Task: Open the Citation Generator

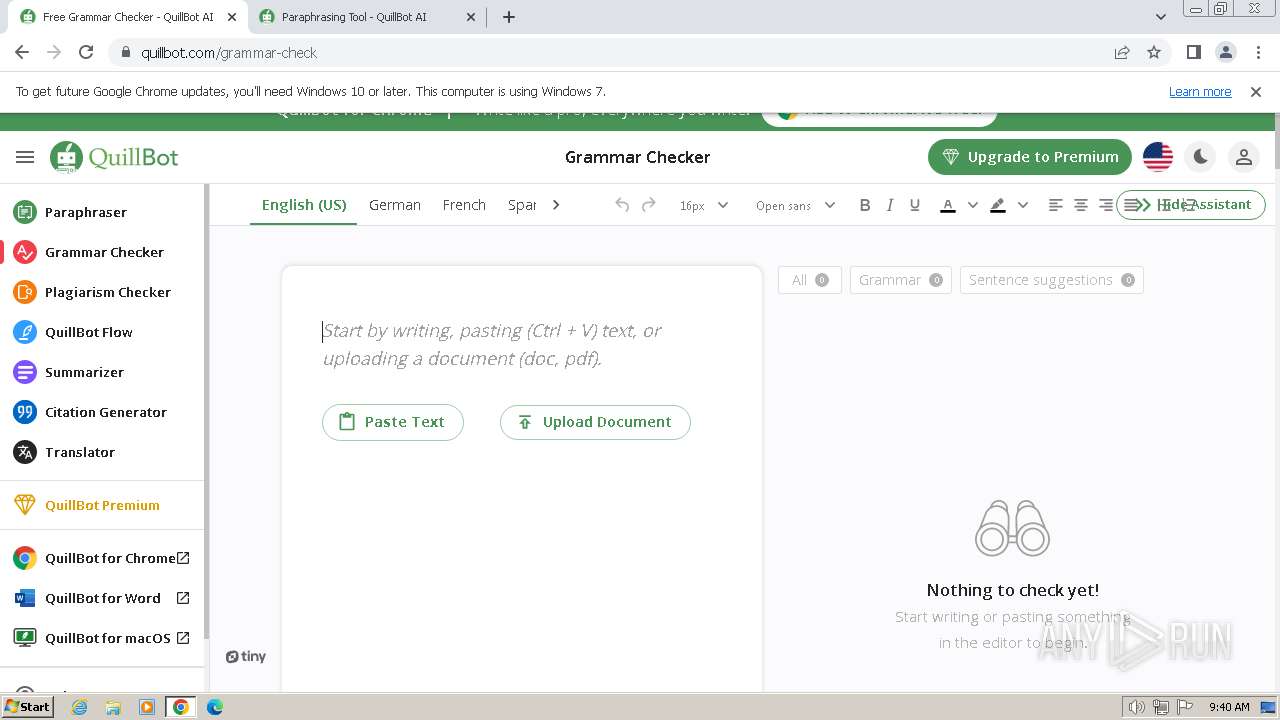Action: pyautogui.click(x=90, y=412)
